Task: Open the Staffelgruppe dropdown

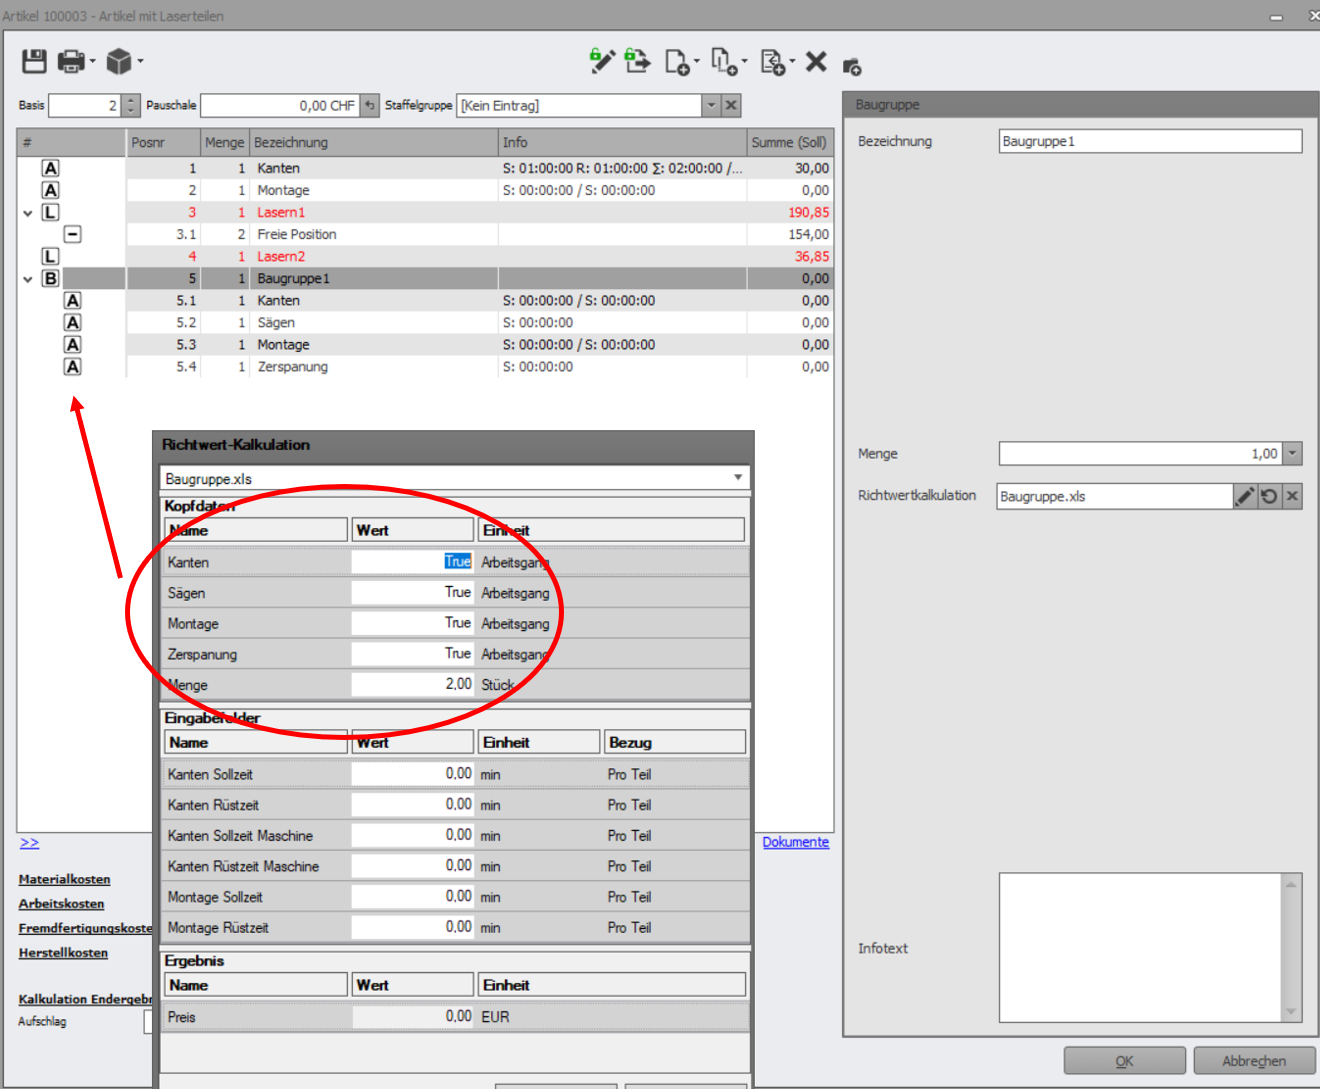Action: [710, 105]
